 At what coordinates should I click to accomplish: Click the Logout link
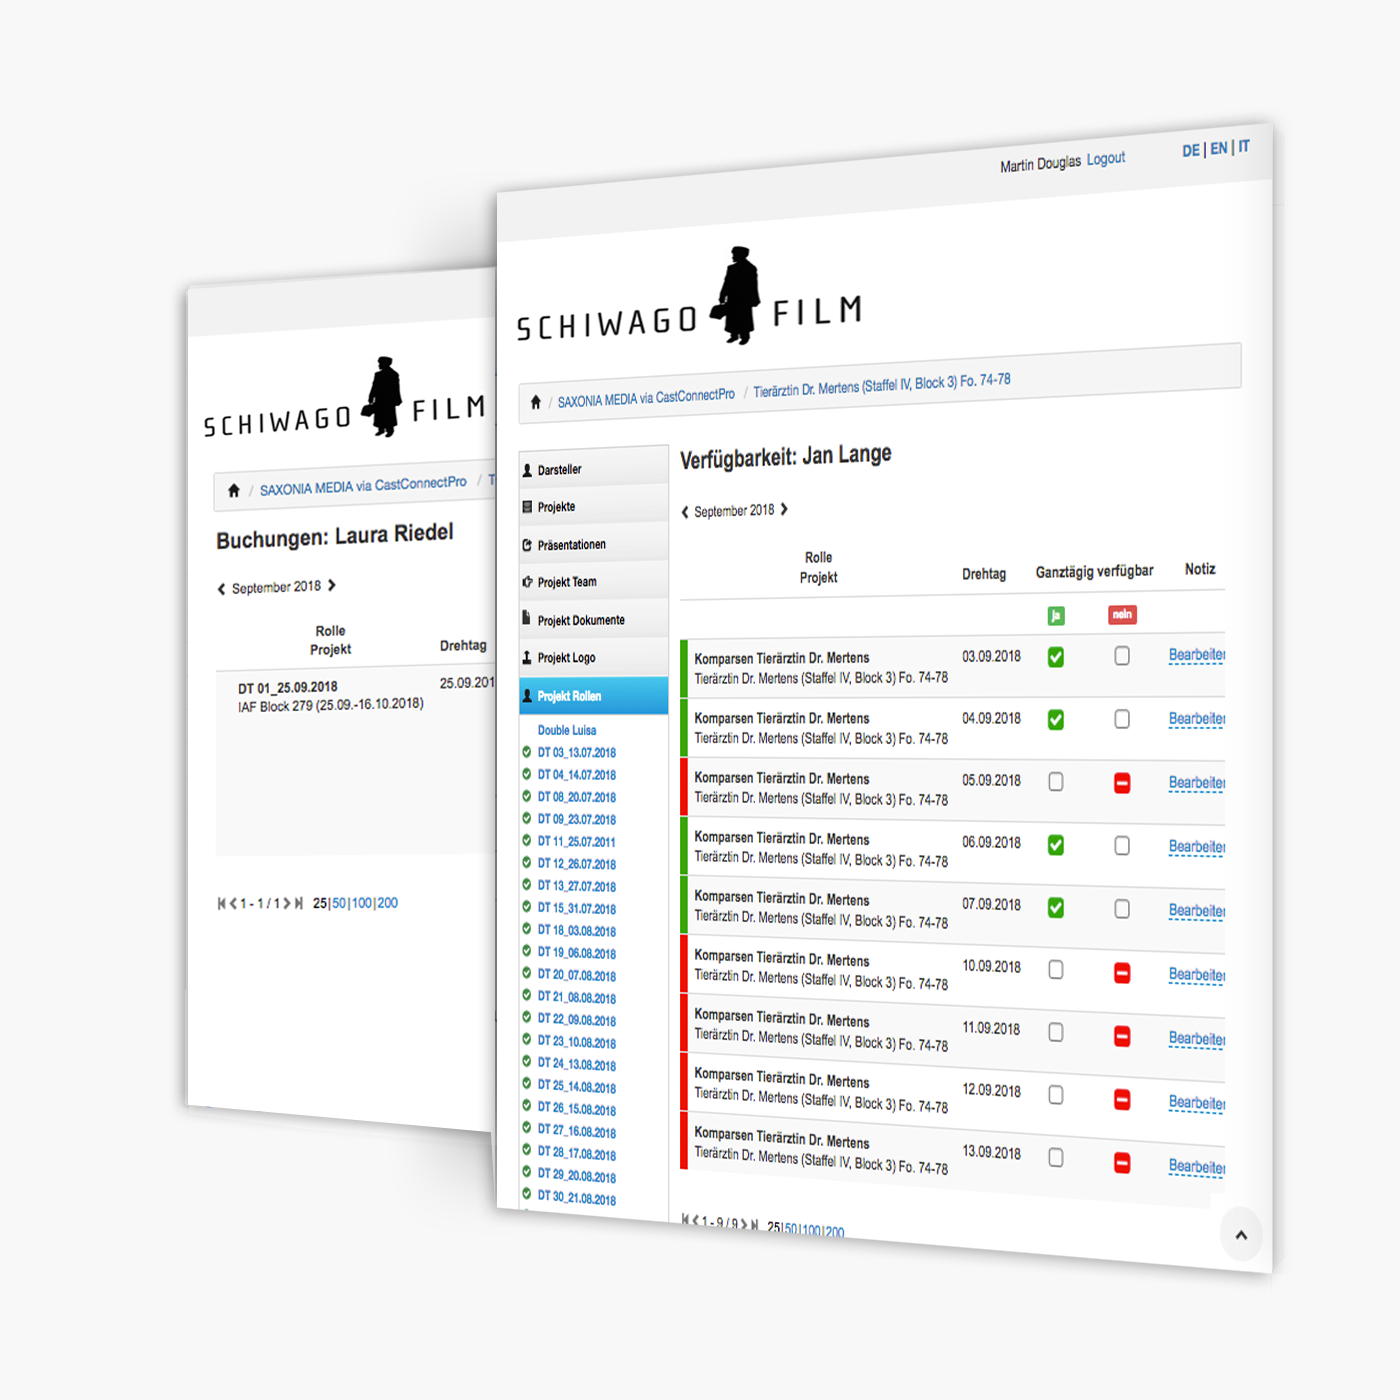tap(1105, 159)
